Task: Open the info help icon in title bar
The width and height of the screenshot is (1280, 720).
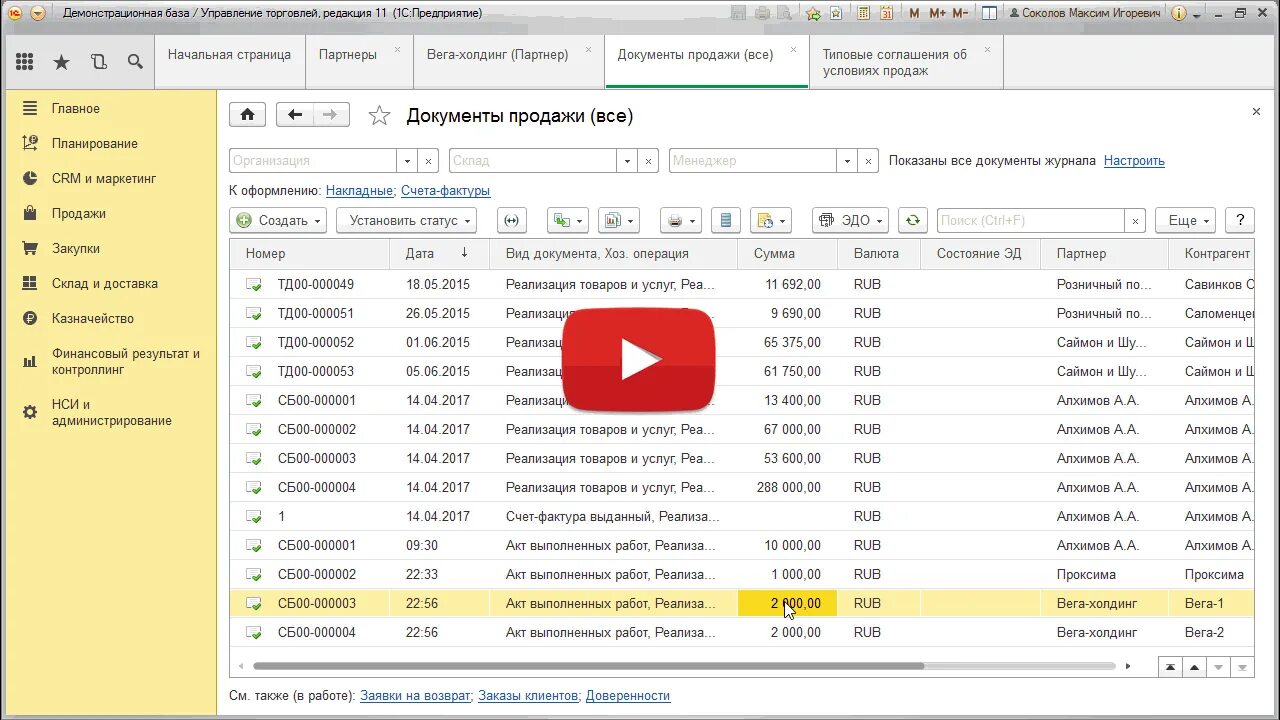Action: pyautogui.click(x=1178, y=13)
